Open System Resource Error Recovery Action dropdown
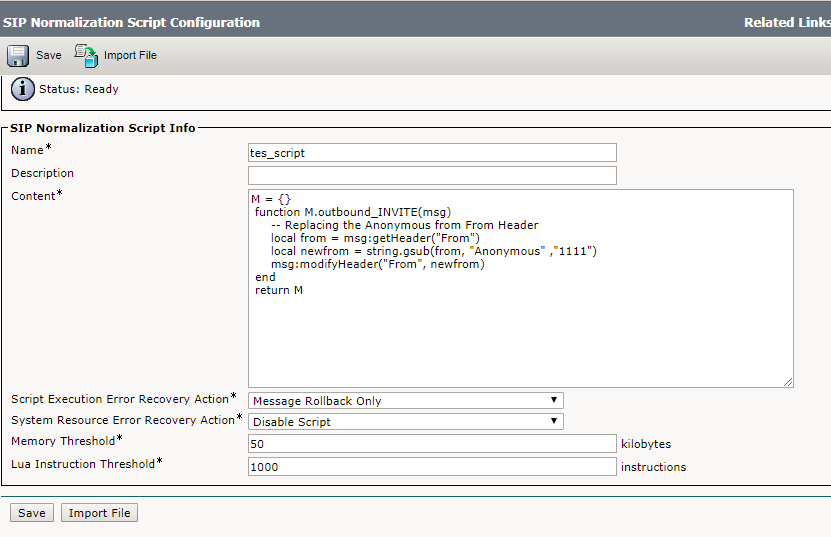This screenshot has height=537, width=831. pyautogui.click(x=405, y=422)
